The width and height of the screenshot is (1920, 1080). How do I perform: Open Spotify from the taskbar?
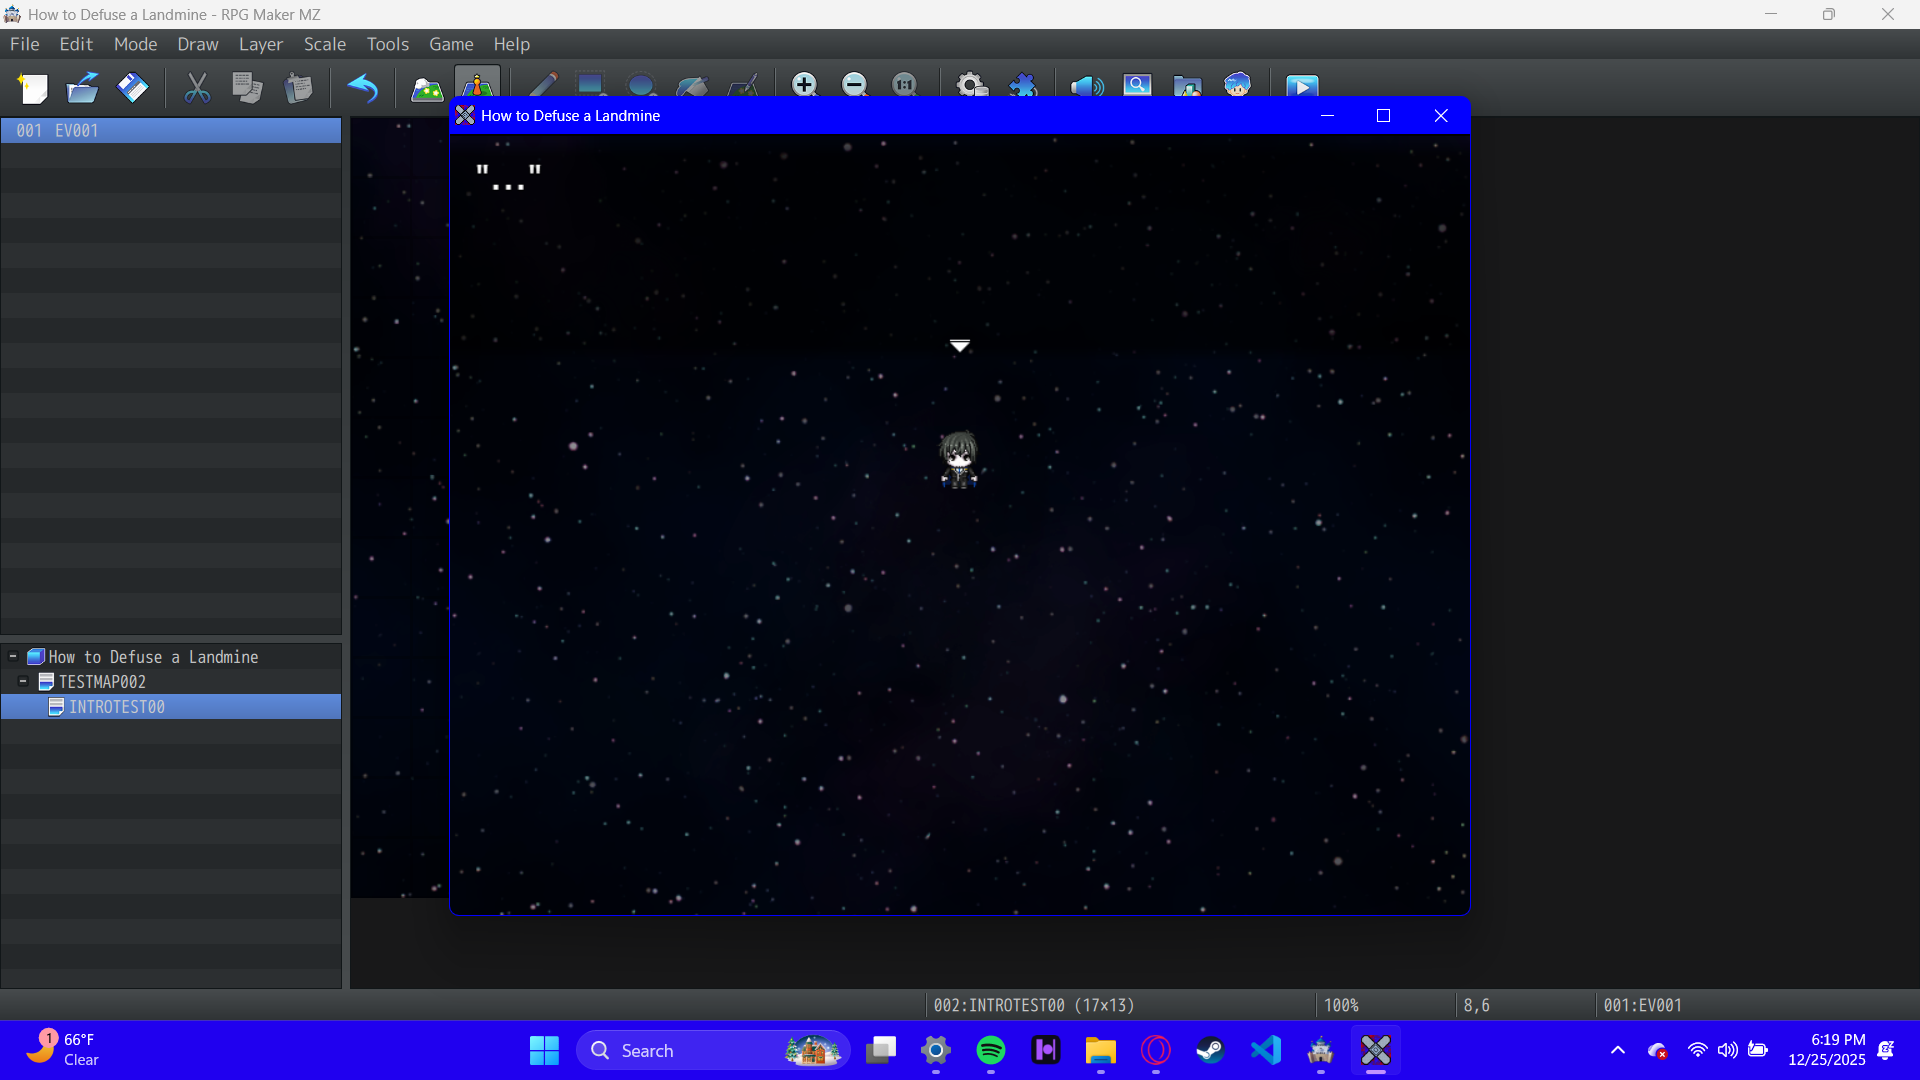tap(990, 1051)
